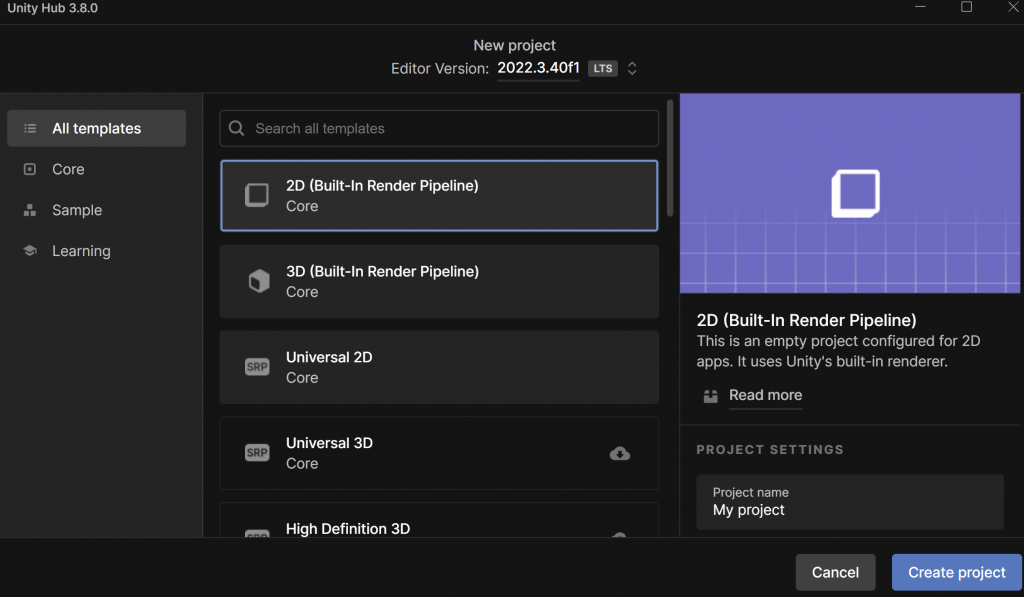Click the Read more package icon
This screenshot has width=1024, height=597.
point(711,396)
